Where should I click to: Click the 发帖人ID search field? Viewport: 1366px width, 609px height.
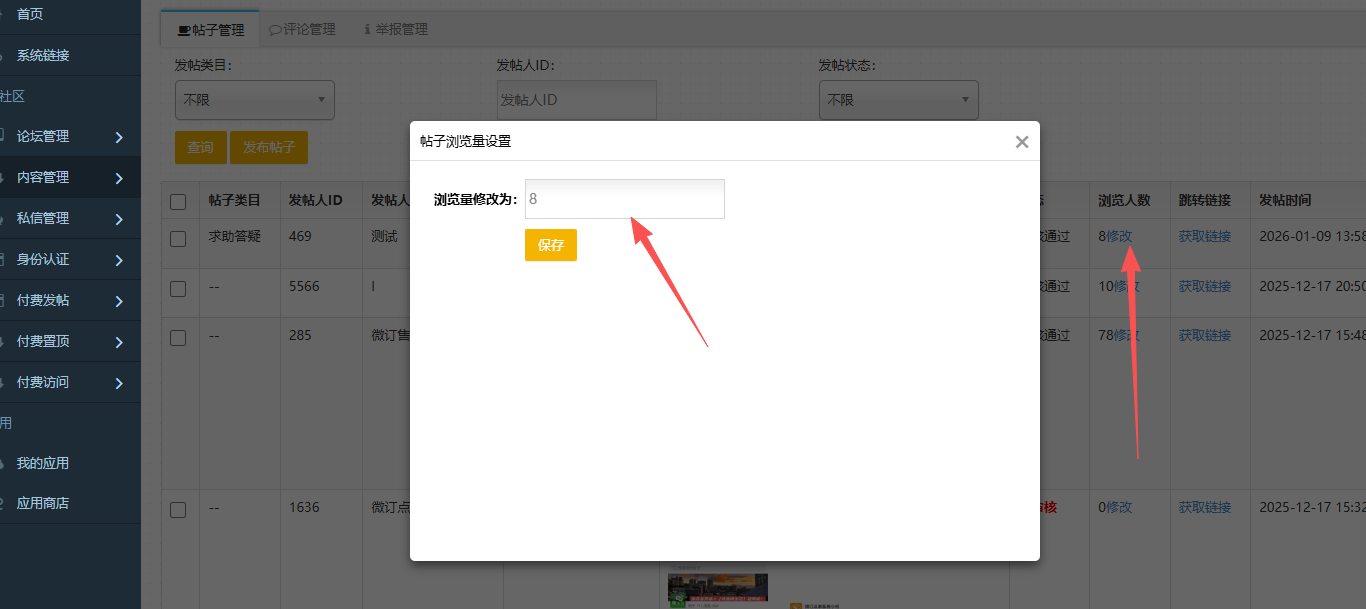576,100
